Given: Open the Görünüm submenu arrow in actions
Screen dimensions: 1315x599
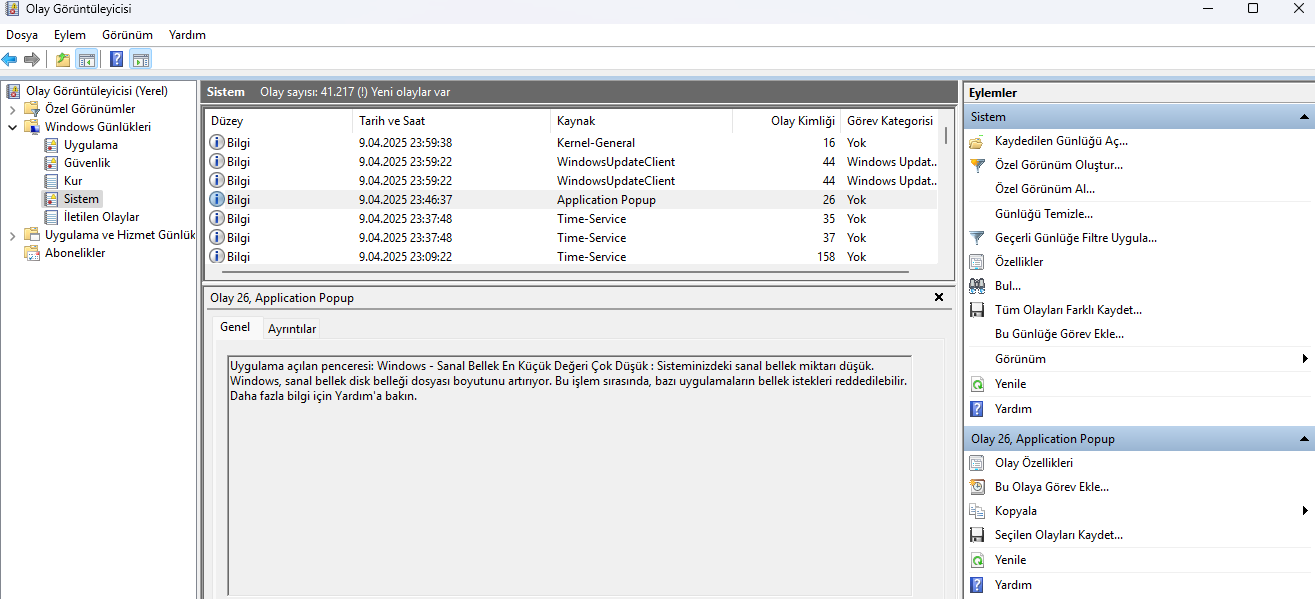Looking at the screenshot, I should (x=1305, y=359).
